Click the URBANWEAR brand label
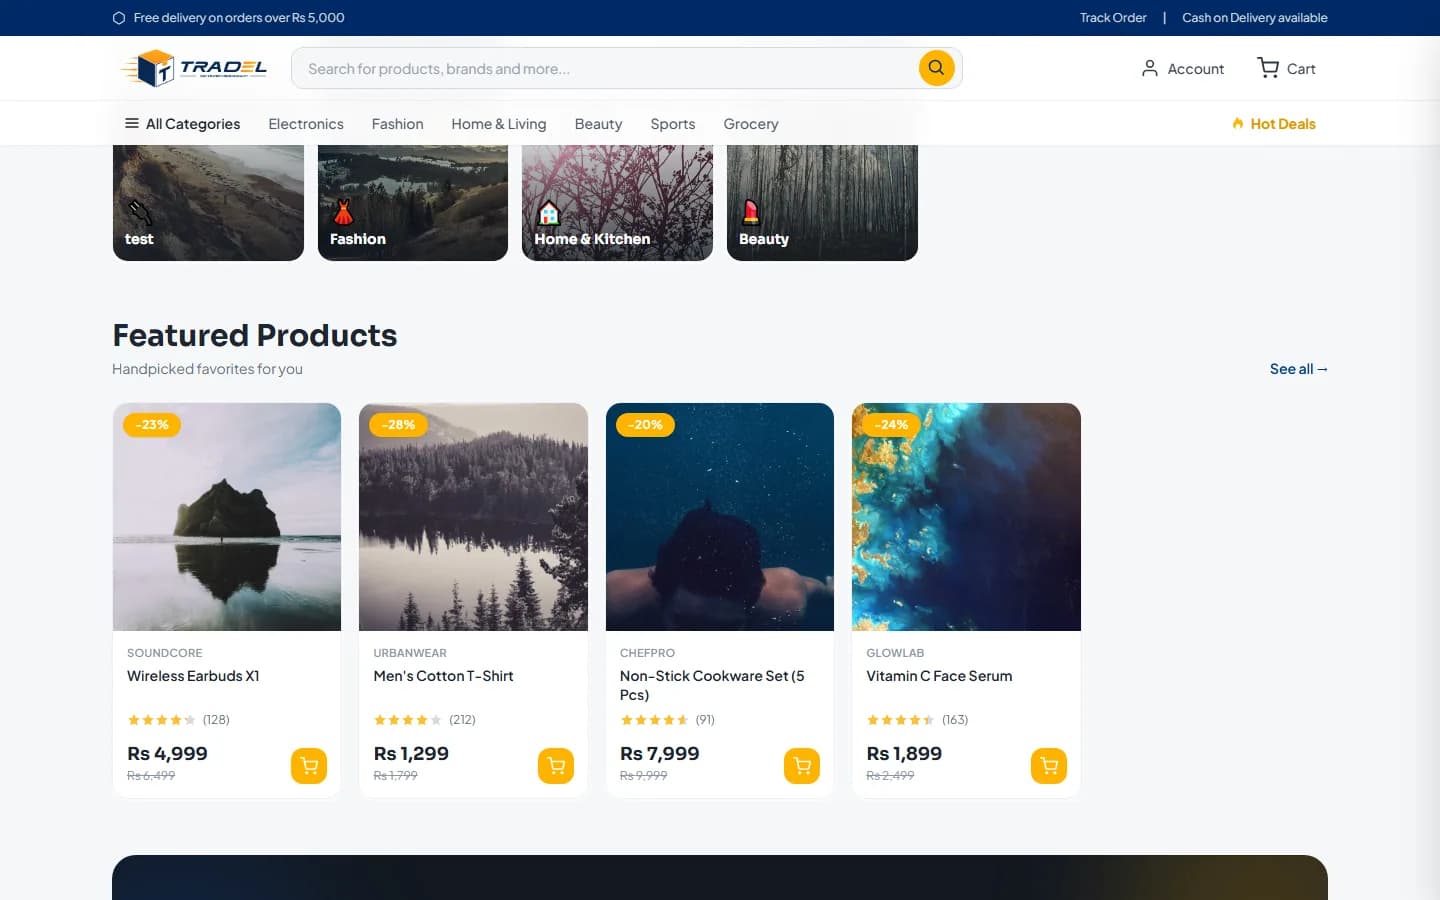This screenshot has width=1440, height=900. tap(410, 653)
